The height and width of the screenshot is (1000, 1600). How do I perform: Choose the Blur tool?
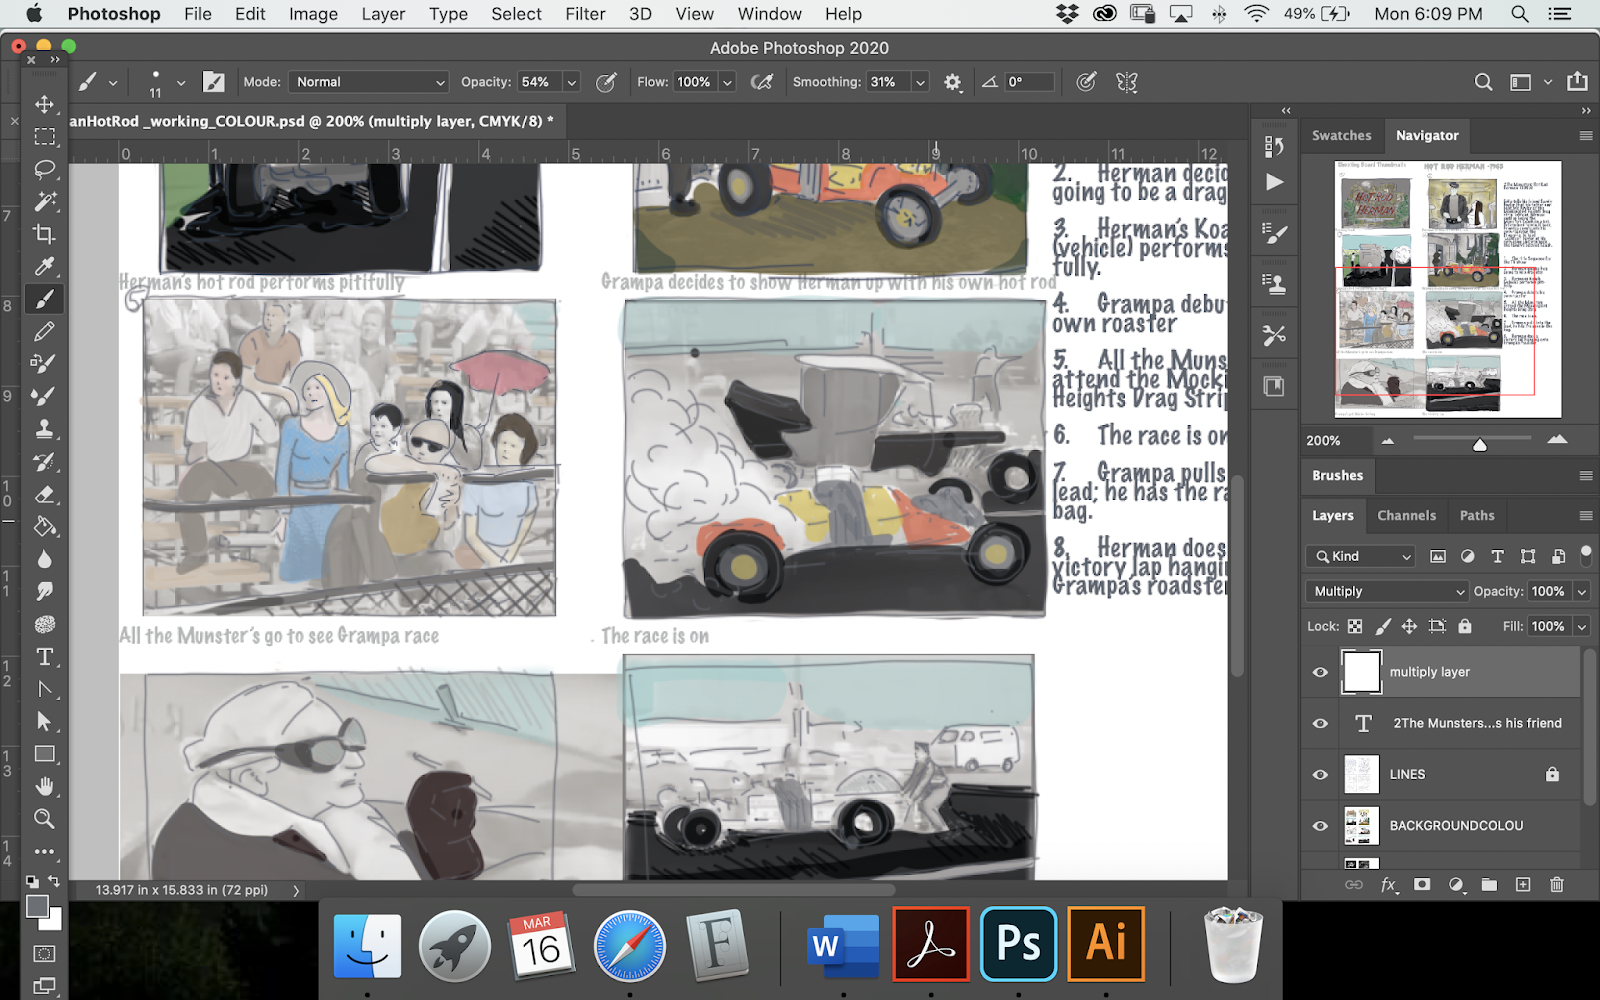pyautogui.click(x=45, y=559)
